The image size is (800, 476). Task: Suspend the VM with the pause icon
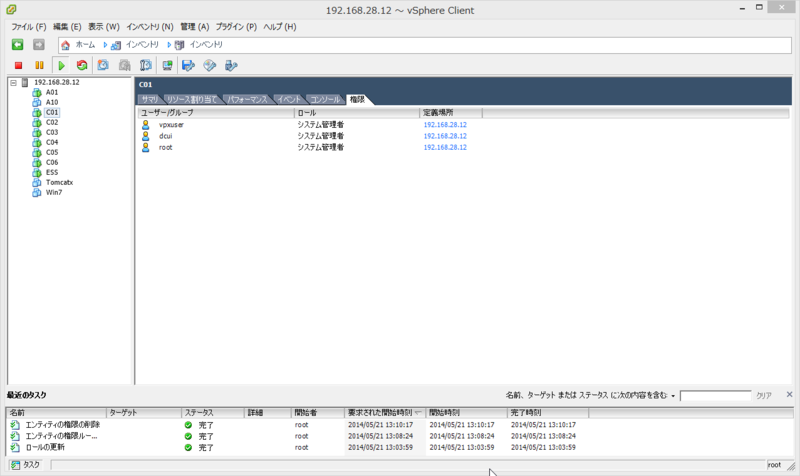tap(39, 65)
